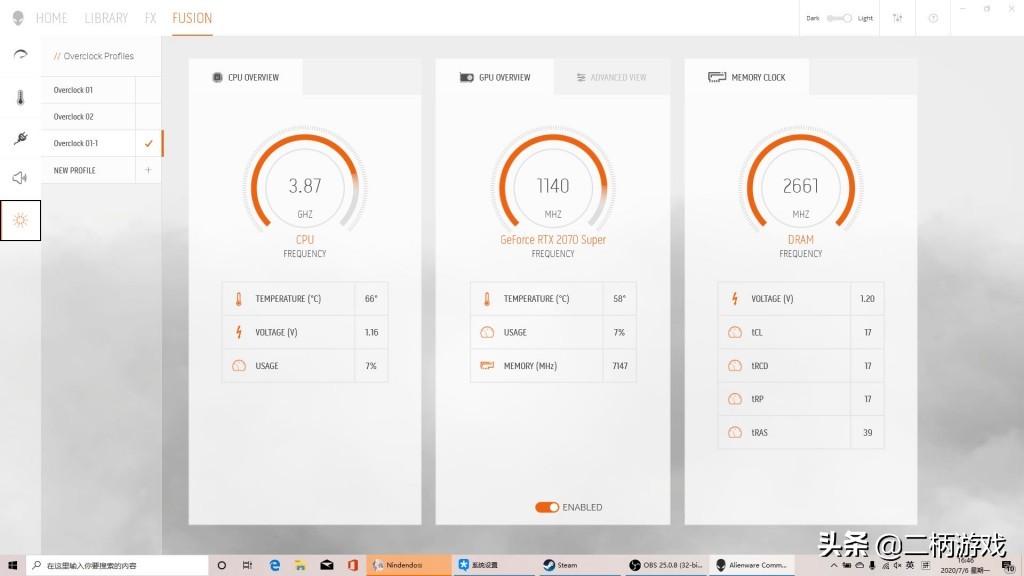Switch to the ADVANCED VIEW tab
This screenshot has height=576, width=1024.
pos(612,77)
